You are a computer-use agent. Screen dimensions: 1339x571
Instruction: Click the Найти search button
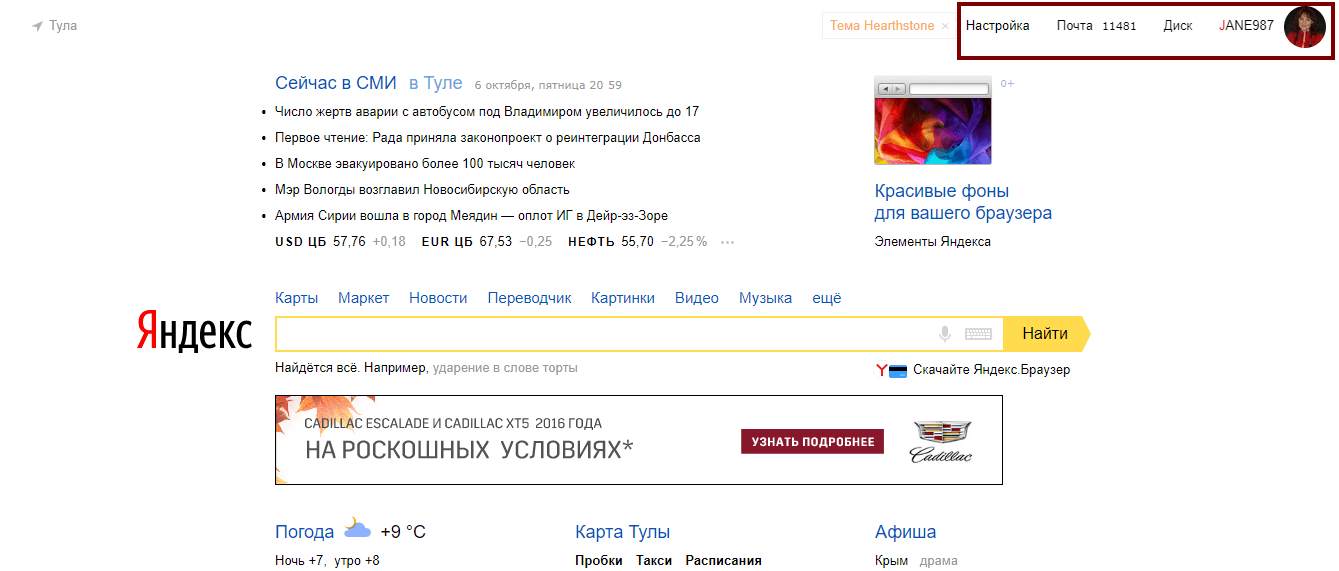point(1045,334)
